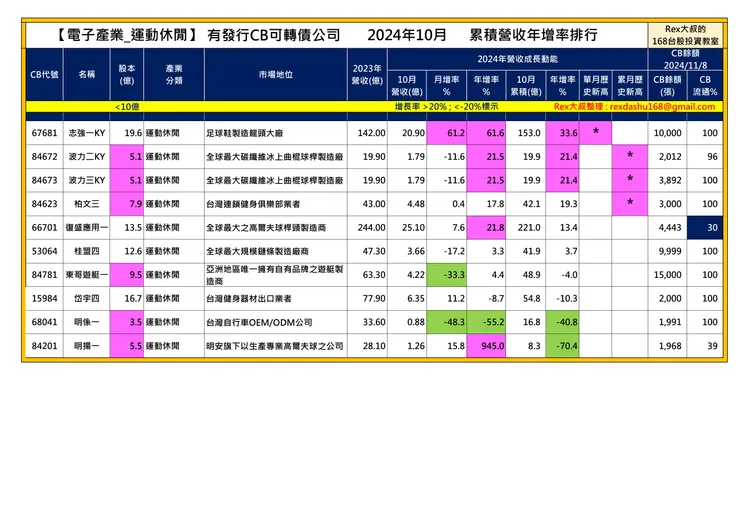Select the name cell 柏文三
740x523 pixels.
tap(87, 204)
